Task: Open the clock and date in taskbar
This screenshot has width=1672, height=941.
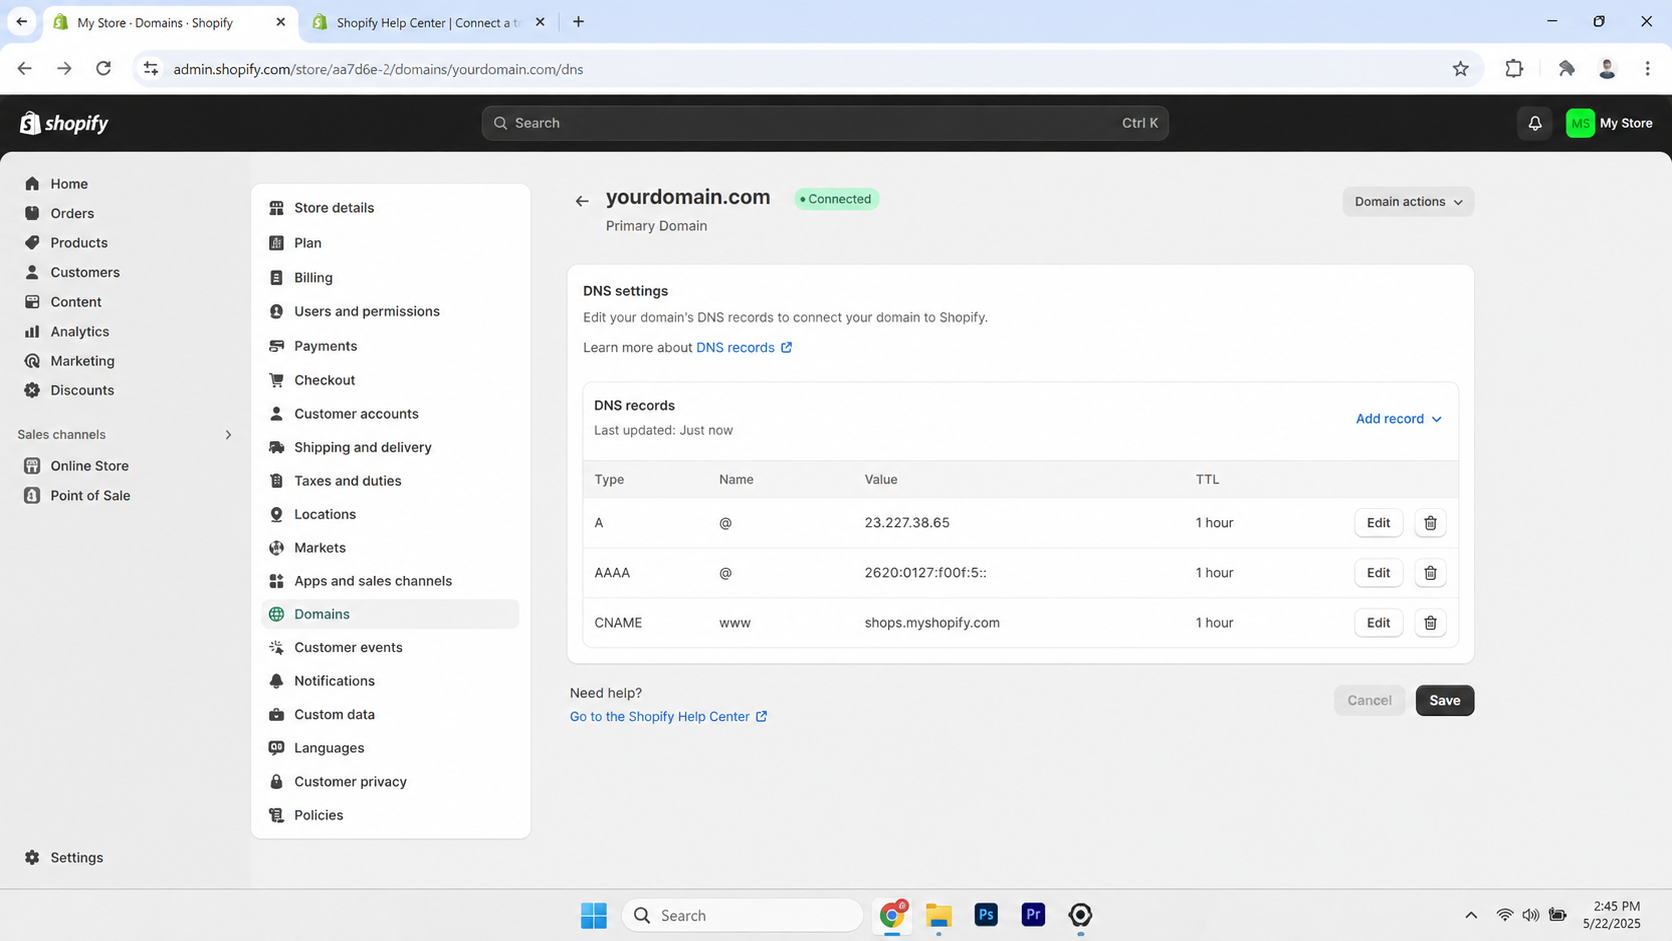Action: (x=1611, y=915)
